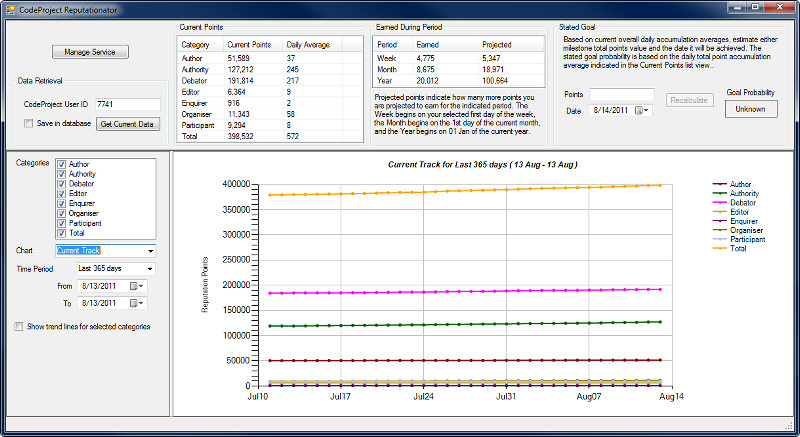The width and height of the screenshot is (800, 437).
Task: Select the Week row in Earned During Period
Action: coord(459,58)
